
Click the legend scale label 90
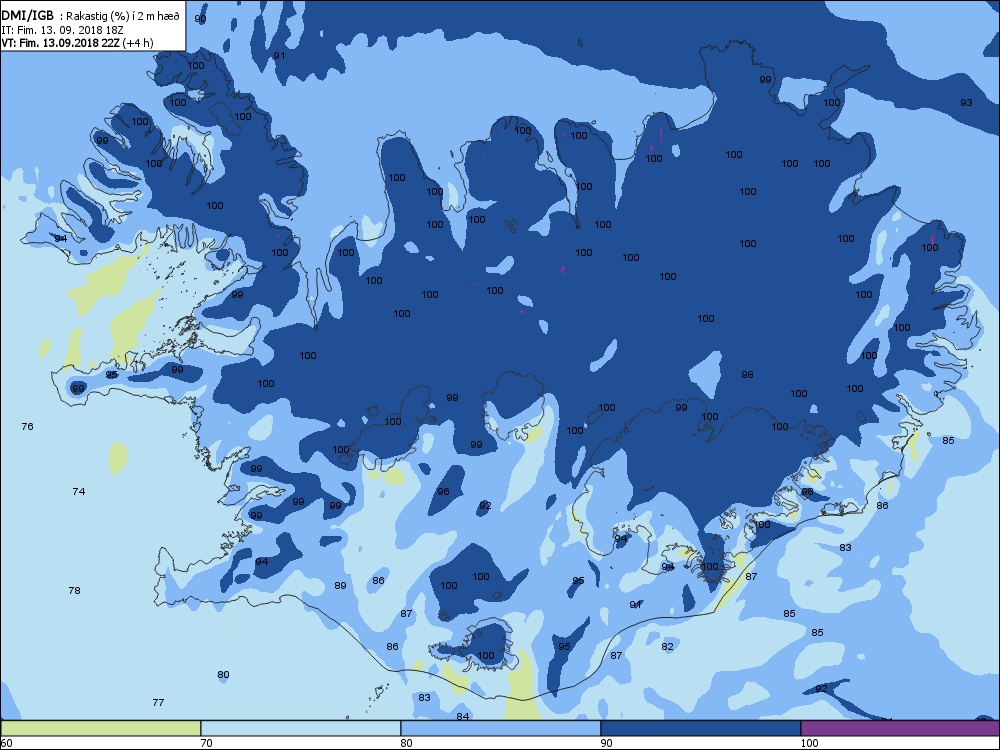point(606,742)
